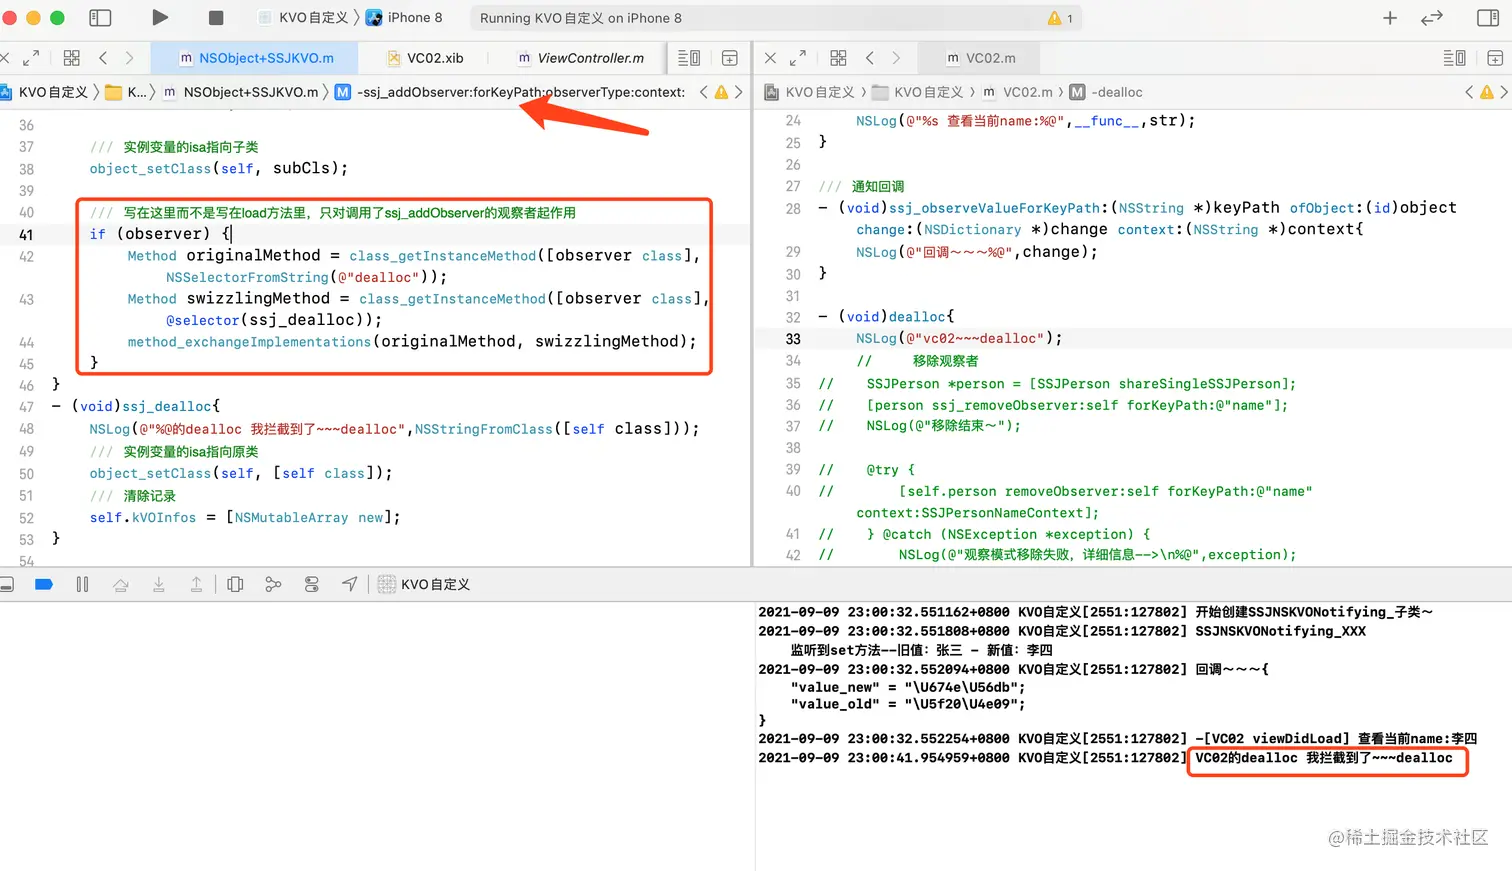This screenshot has width=1512, height=871.
Task: Click the NSLog(@"vc02~~~dealloc") line
Action: [x=959, y=339]
